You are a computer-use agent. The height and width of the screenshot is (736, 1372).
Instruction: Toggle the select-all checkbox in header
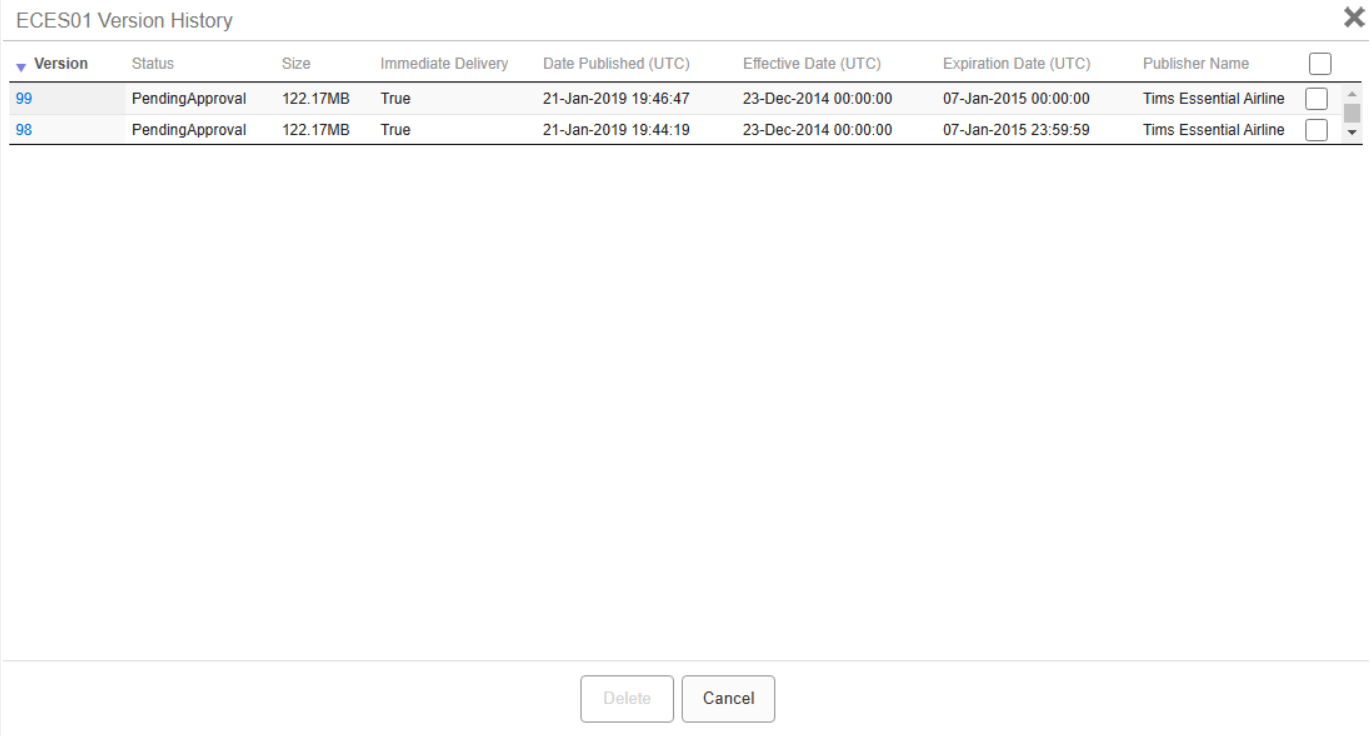point(1320,64)
